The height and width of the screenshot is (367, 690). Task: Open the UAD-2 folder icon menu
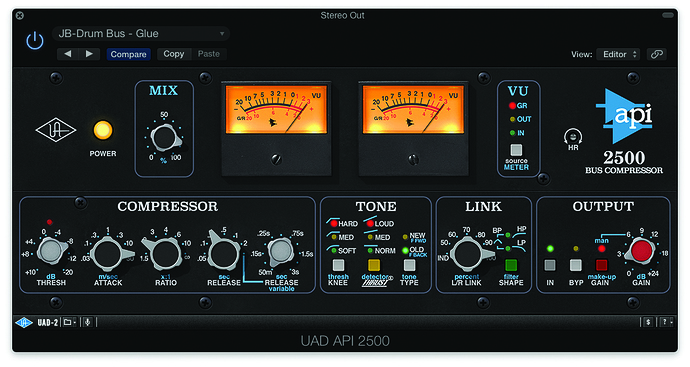69,323
